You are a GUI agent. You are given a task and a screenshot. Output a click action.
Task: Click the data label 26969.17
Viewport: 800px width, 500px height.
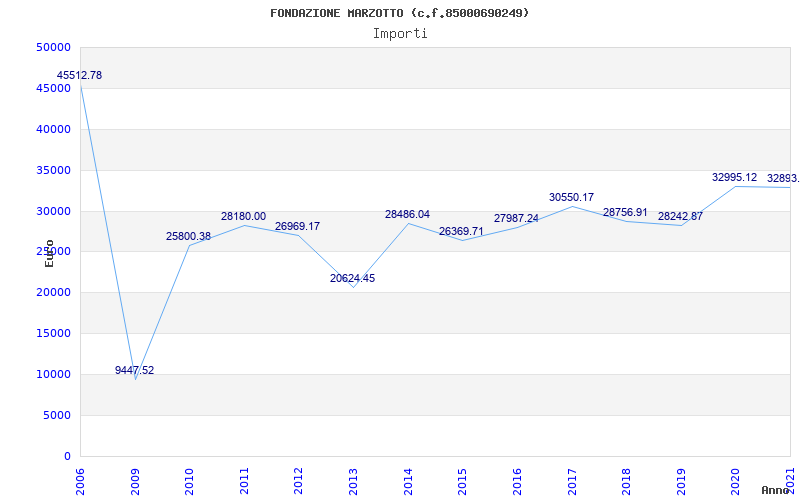coord(297,226)
